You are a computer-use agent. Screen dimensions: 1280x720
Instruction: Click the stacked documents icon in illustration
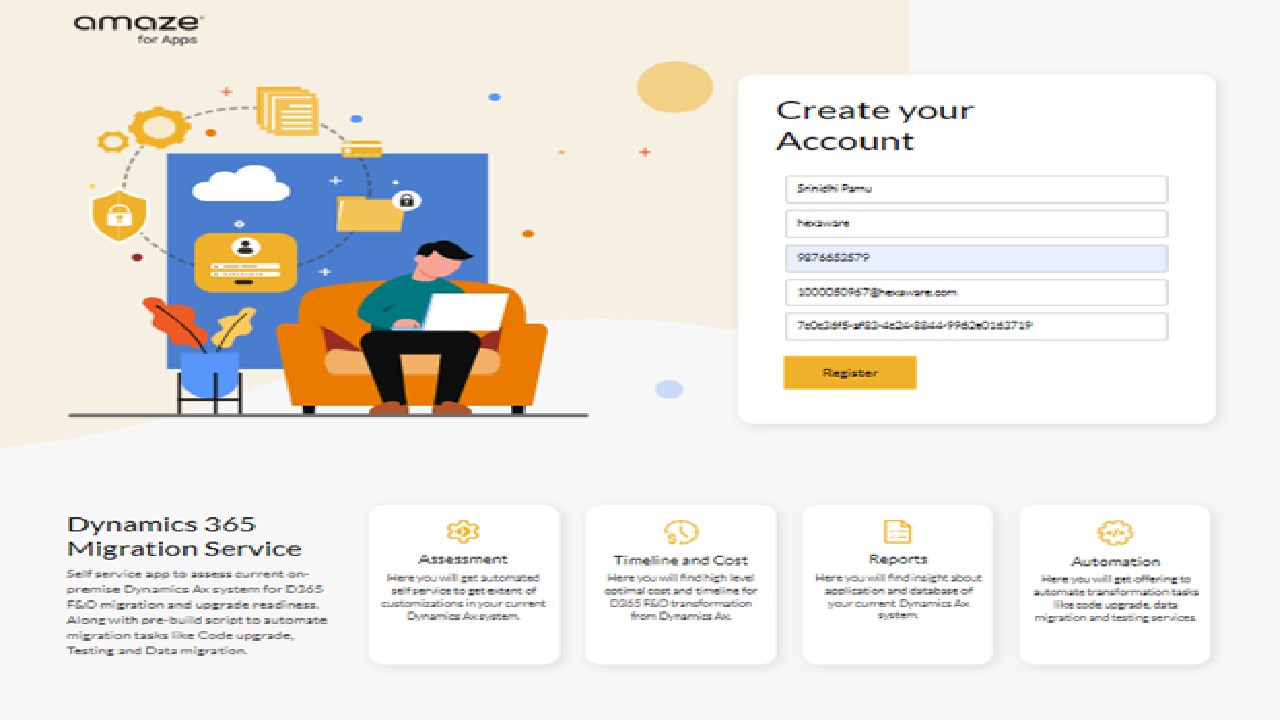click(x=288, y=110)
